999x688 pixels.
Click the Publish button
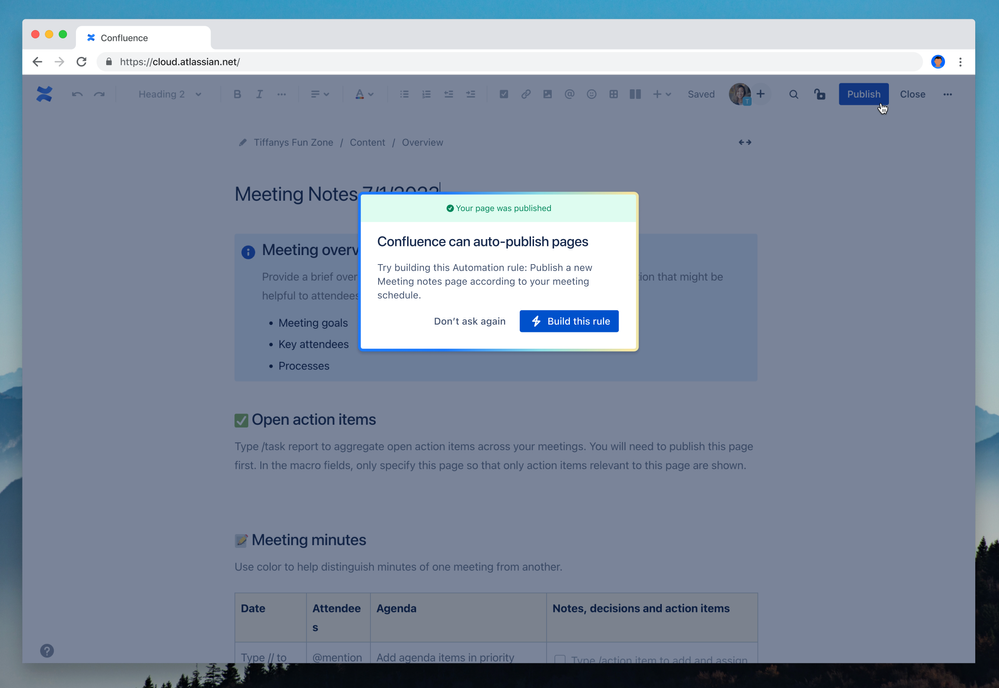pyautogui.click(x=863, y=94)
